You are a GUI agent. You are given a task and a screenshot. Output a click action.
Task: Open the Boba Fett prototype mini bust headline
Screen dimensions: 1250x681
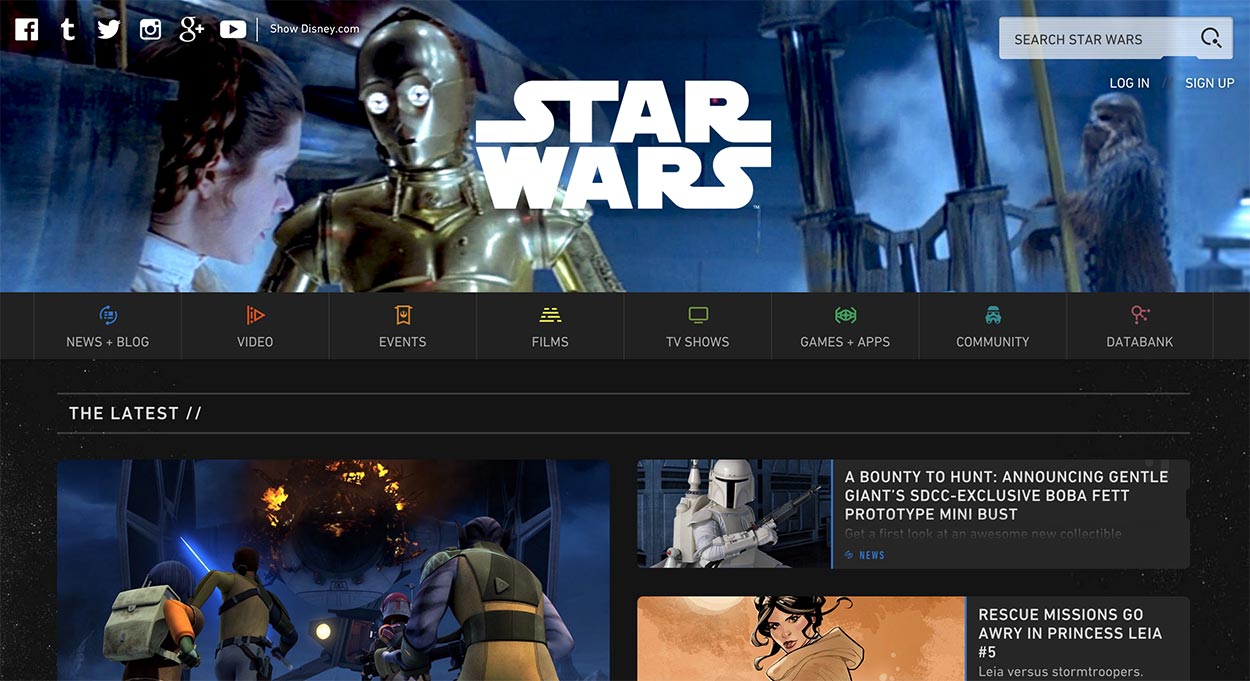pos(1007,495)
